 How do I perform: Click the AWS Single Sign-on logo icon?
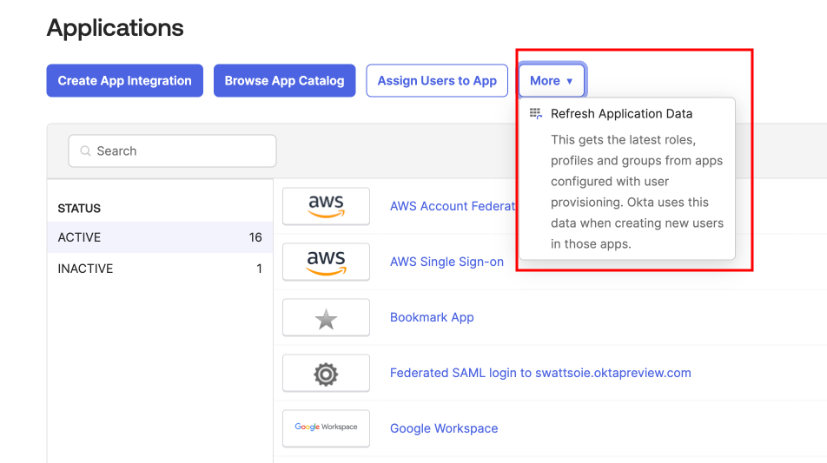pyautogui.click(x=326, y=262)
